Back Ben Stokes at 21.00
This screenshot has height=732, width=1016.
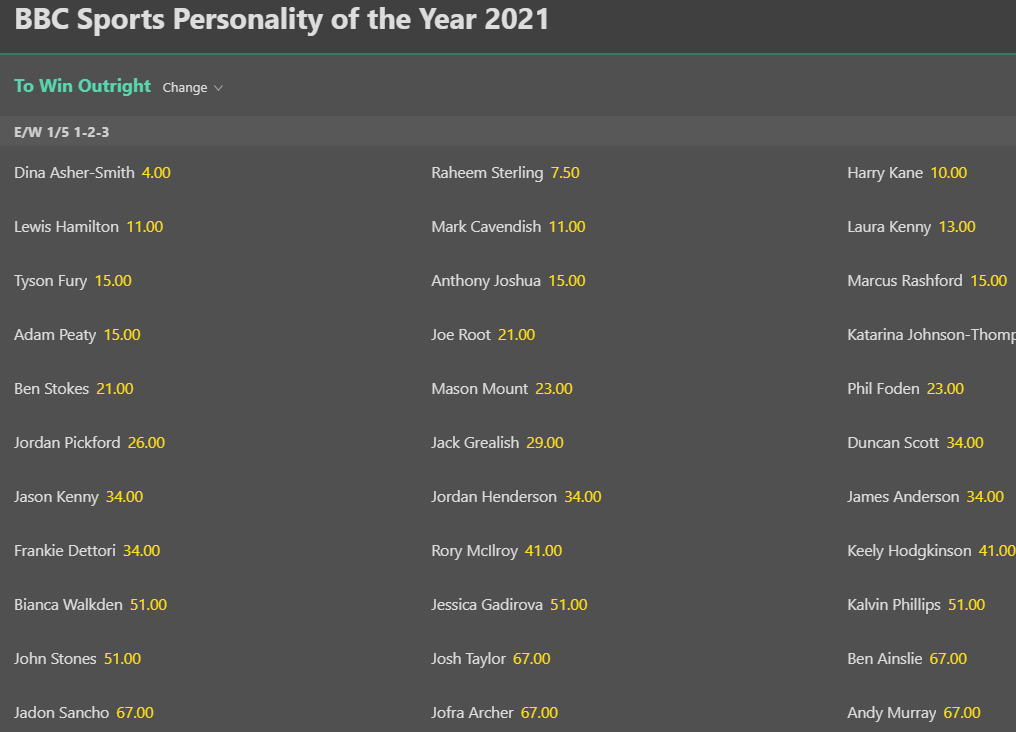point(114,389)
